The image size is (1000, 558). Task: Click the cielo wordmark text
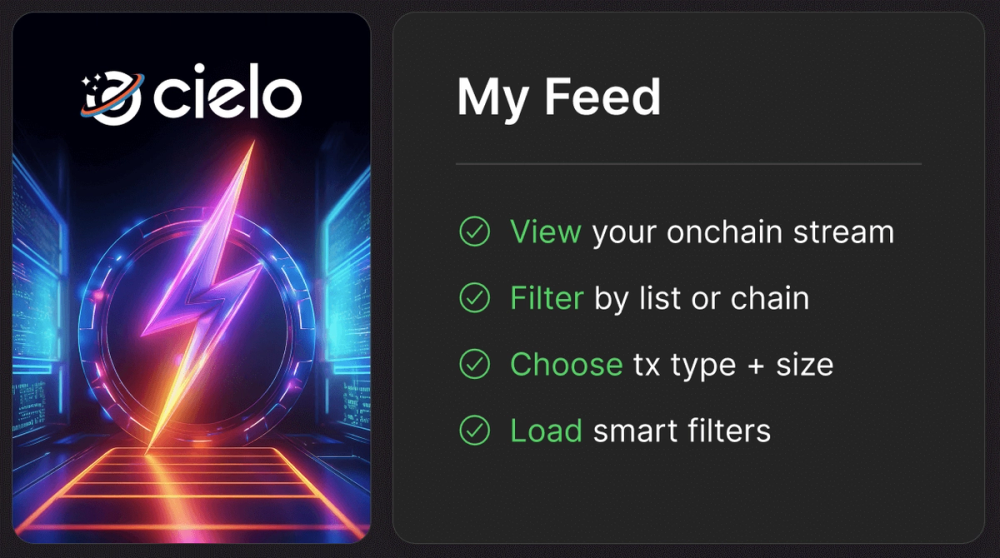pyautogui.click(x=227, y=91)
